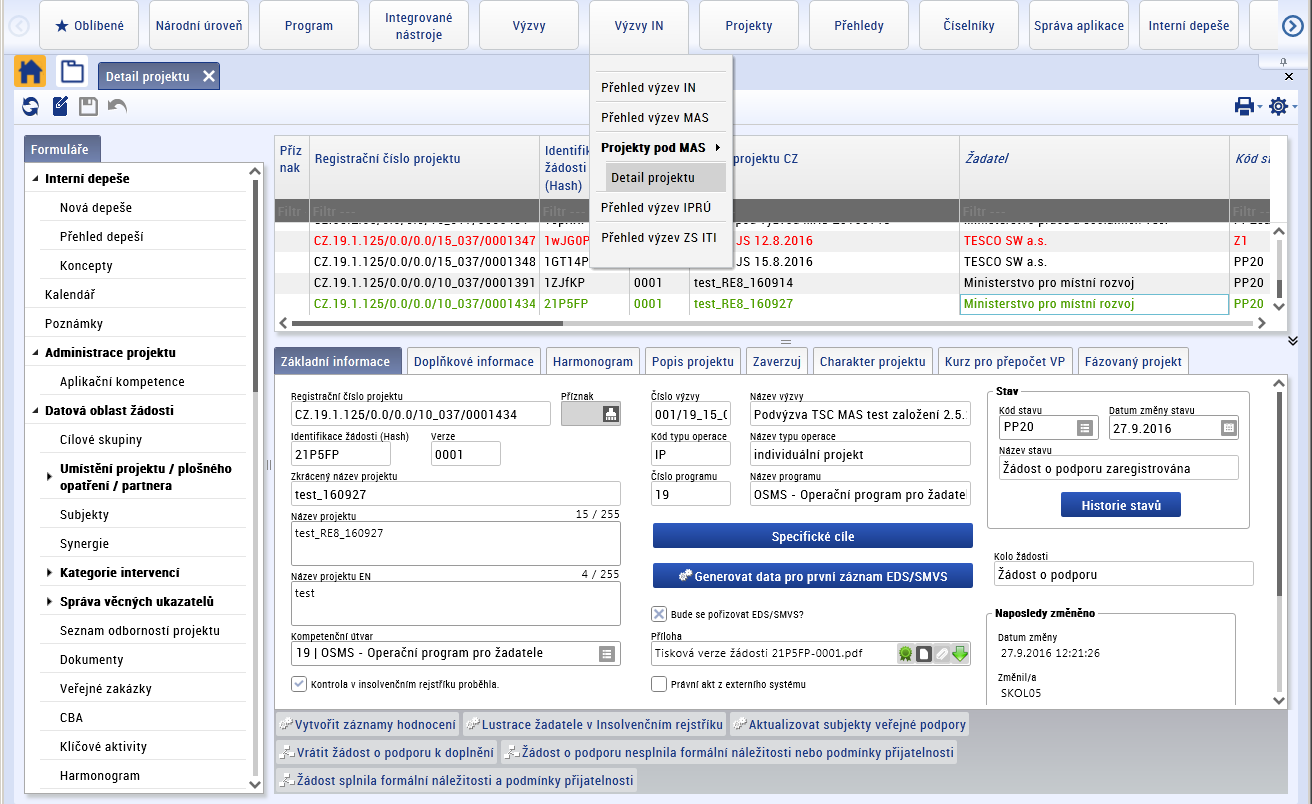
Task: Open the Charakter projektu tab
Action: click(x=873, y=361)
